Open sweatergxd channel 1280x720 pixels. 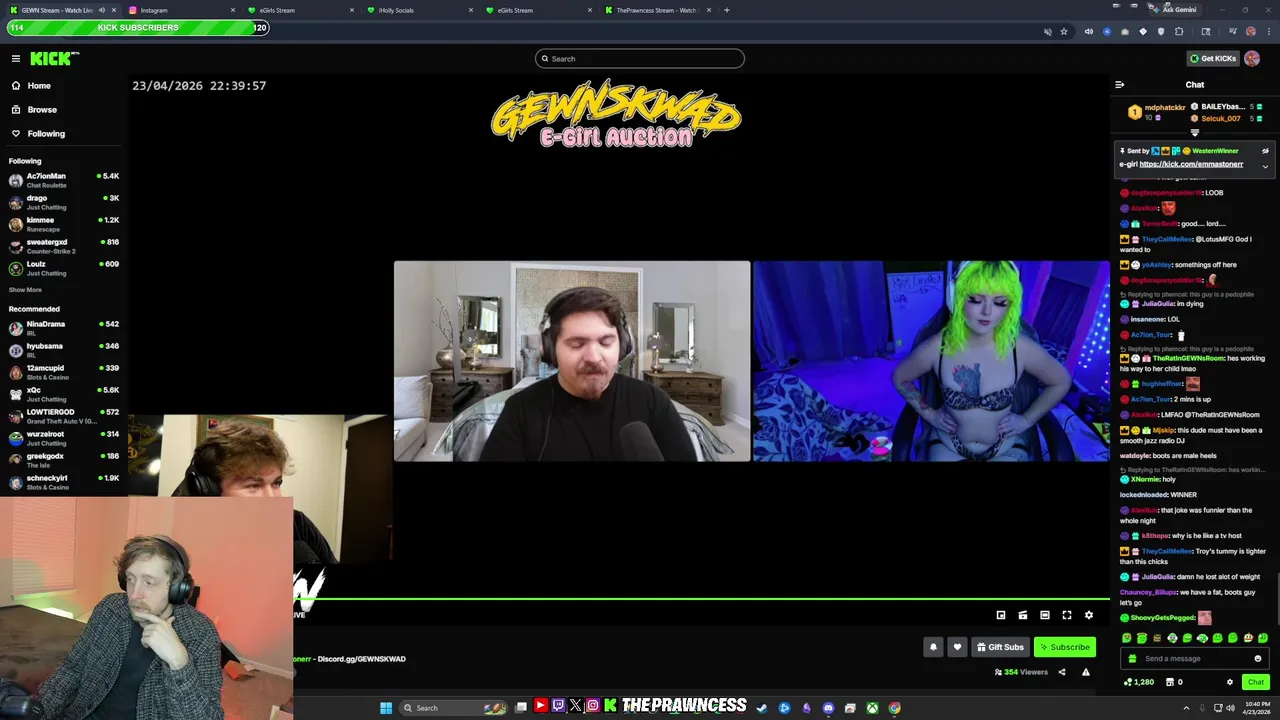click(64, 246)
